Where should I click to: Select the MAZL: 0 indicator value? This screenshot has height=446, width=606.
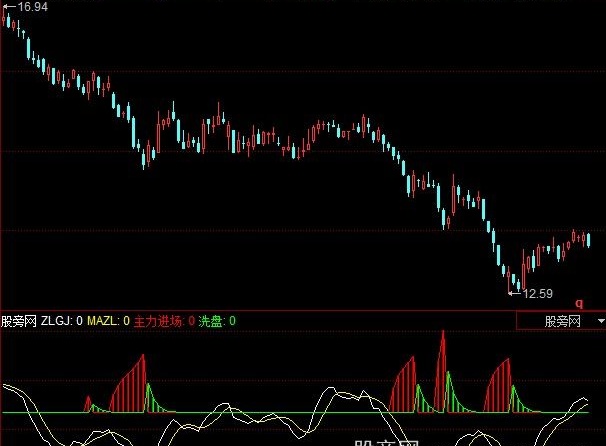click(108, 321)
